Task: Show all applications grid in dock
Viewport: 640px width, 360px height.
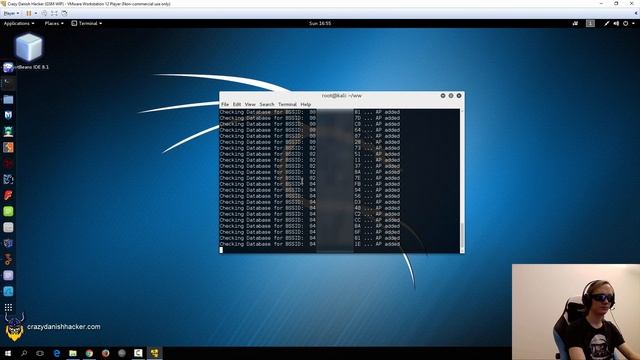Action: pos(8,307)
